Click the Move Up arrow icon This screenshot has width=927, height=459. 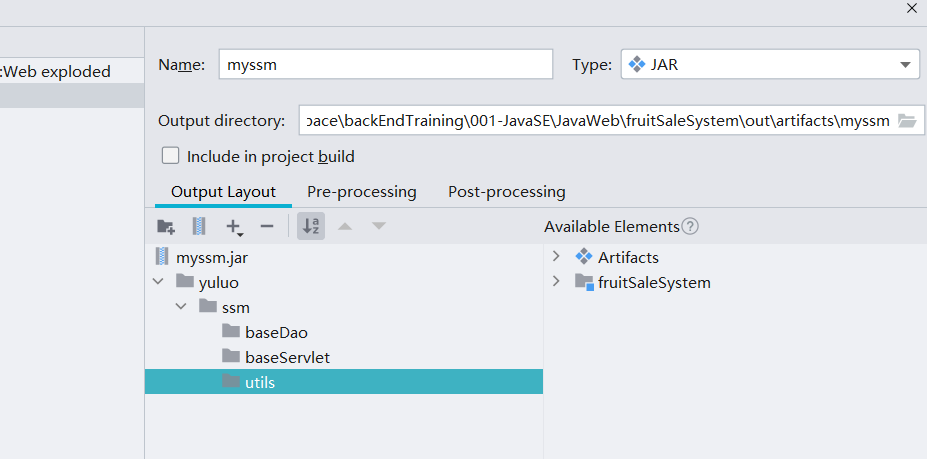point(345,227)
